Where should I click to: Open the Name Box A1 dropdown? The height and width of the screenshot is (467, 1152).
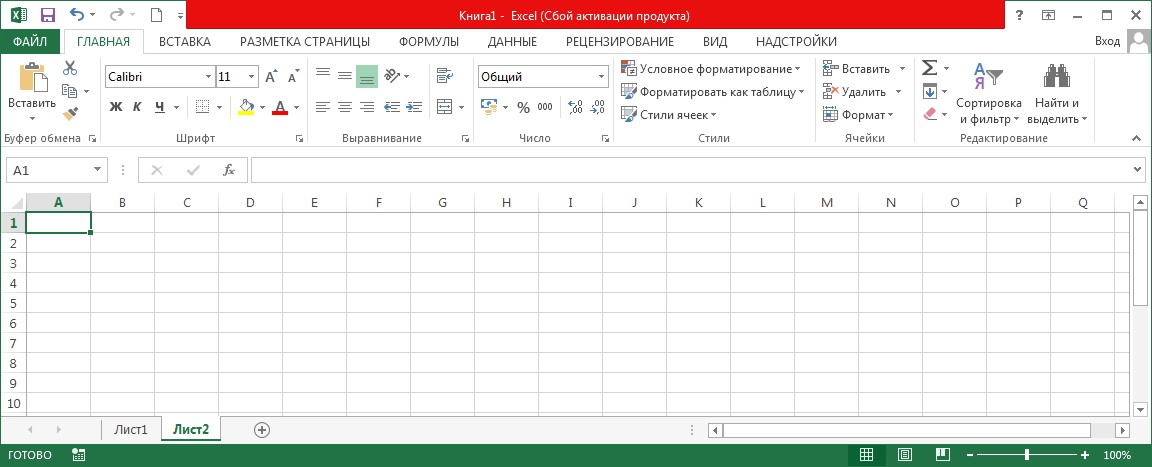point(98,170)
